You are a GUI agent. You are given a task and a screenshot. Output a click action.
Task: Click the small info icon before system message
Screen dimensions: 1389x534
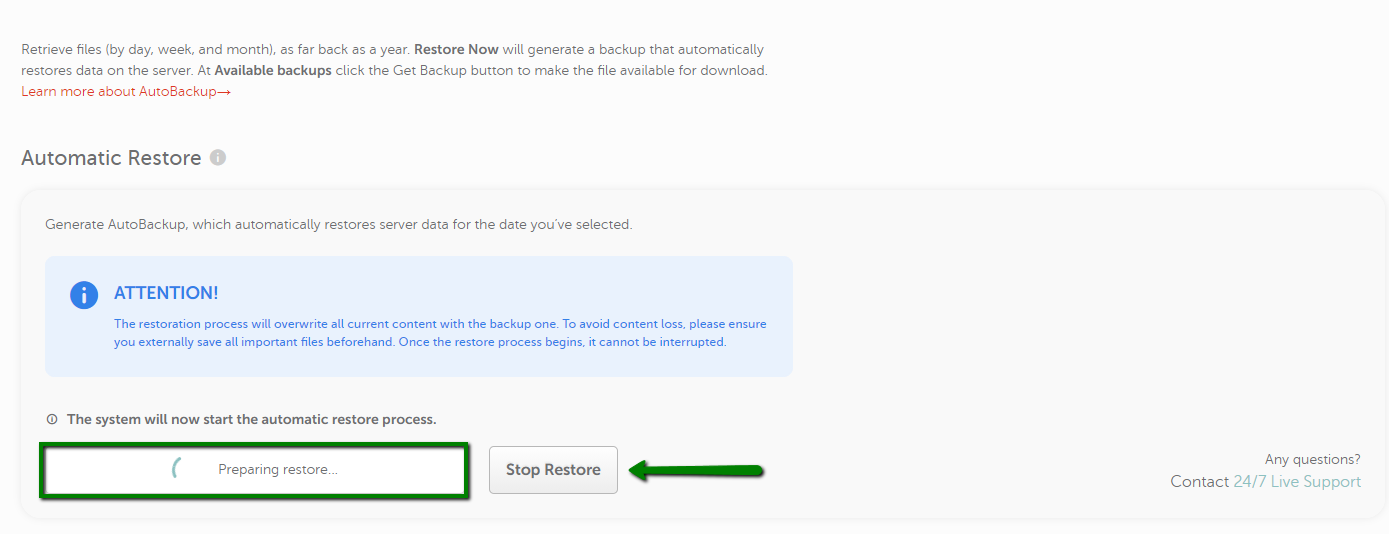pos(52,420)
